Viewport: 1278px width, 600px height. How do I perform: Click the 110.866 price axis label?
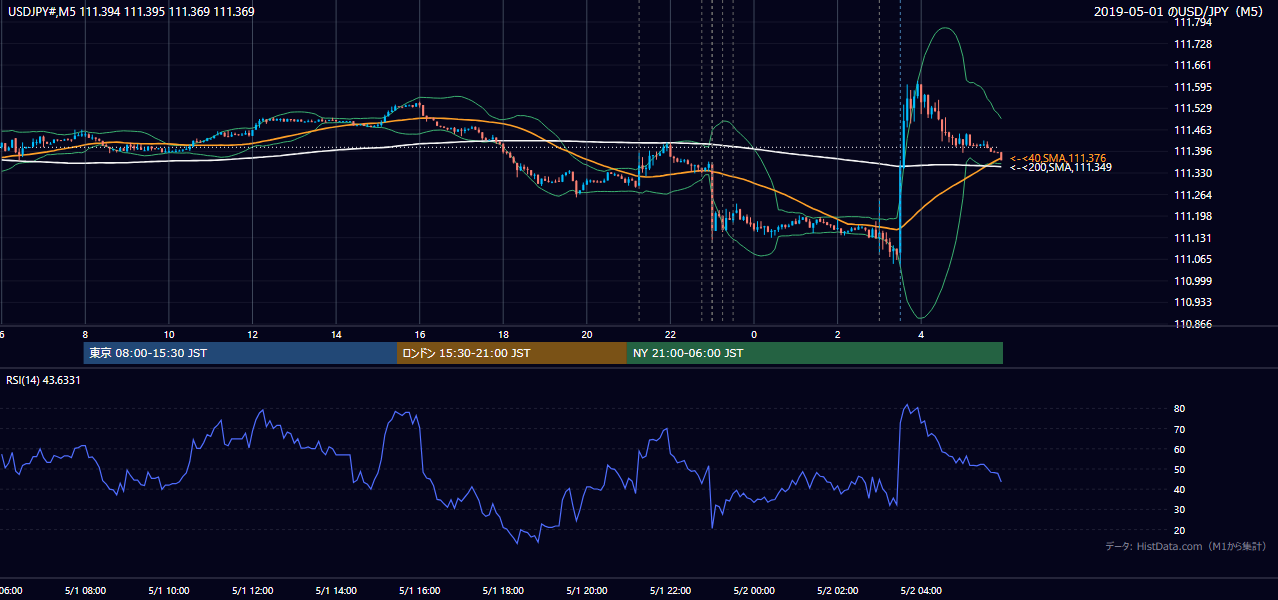(x=1193, y=324)
